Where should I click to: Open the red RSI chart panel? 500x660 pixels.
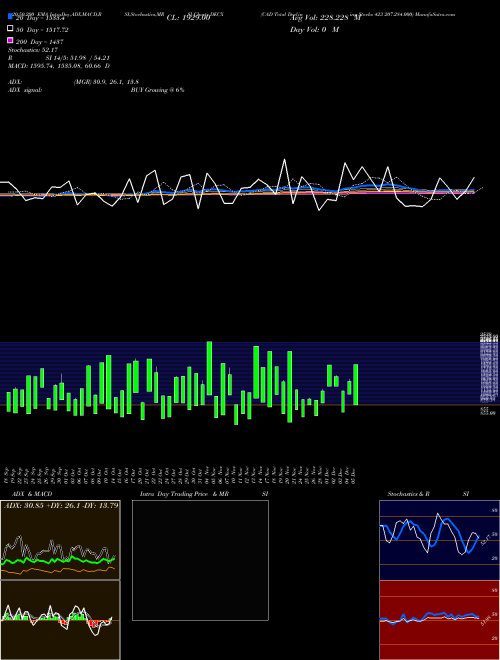tap(439, 620)
